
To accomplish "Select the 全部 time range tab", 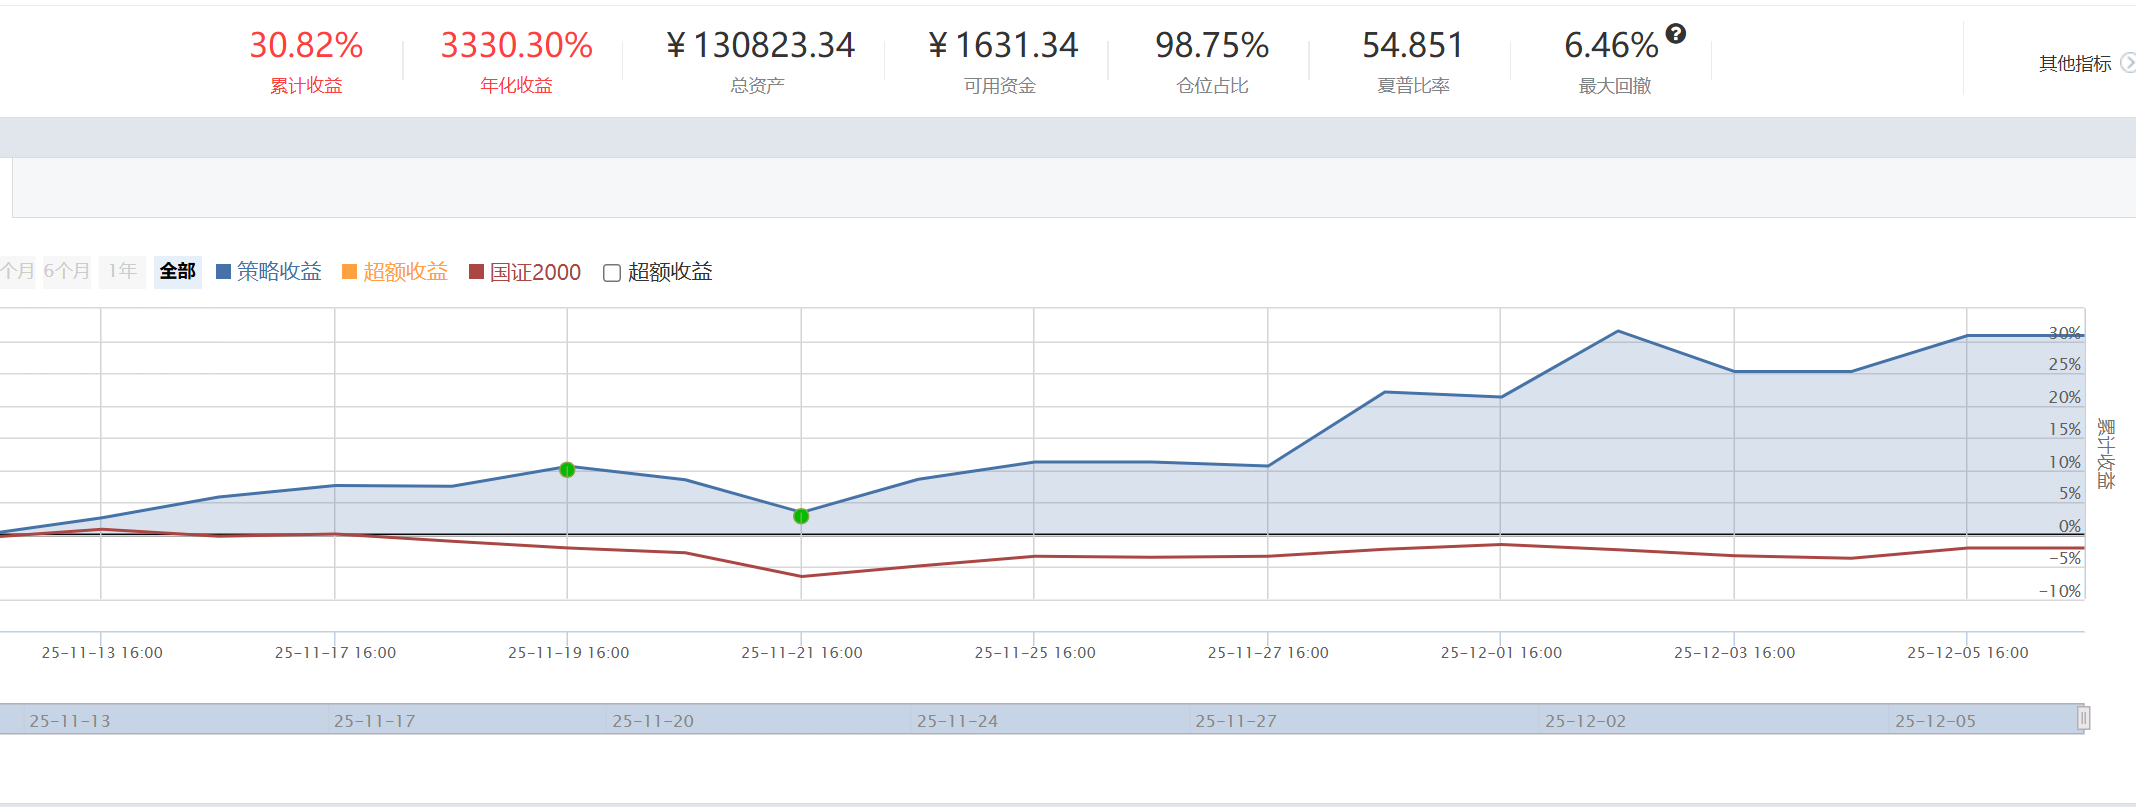I will [177, 271].
